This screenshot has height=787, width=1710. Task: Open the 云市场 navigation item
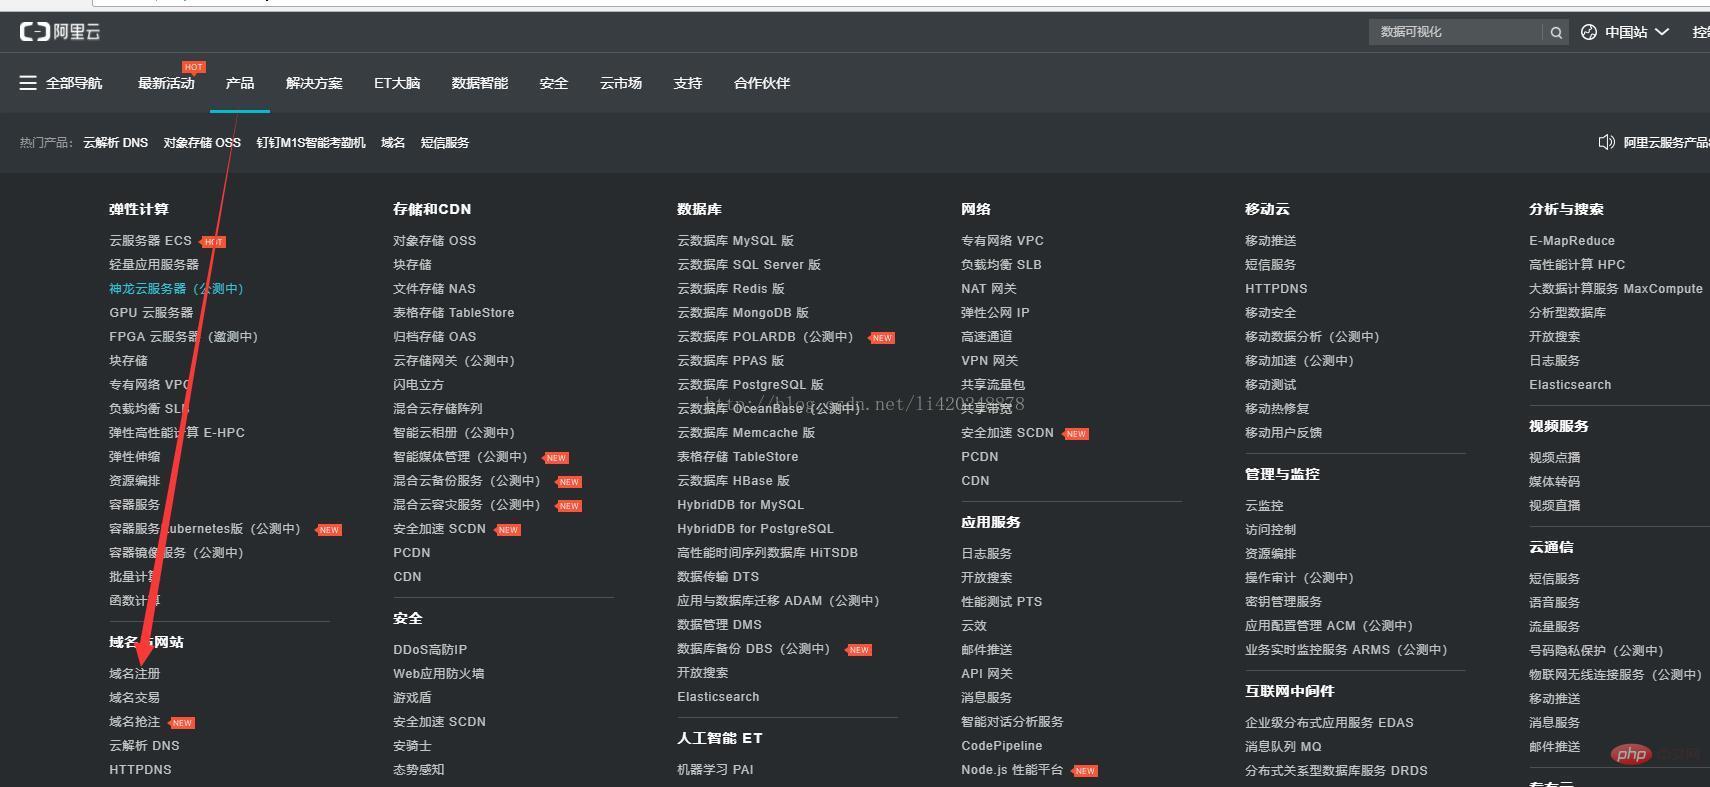pos(621,83)
